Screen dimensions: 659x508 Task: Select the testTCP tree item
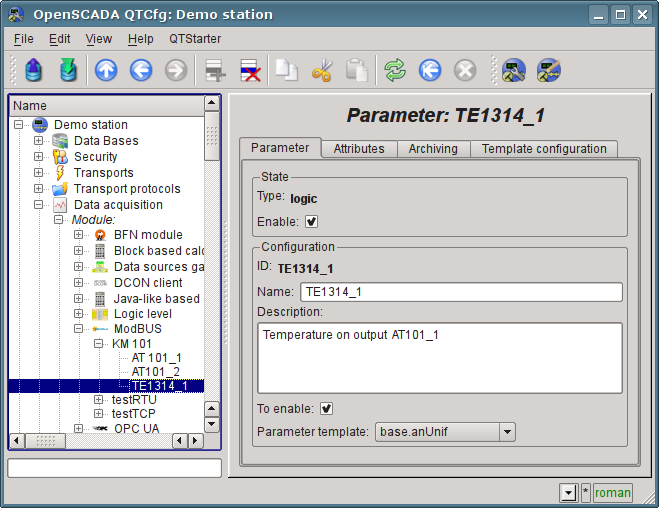coord(134,414)
